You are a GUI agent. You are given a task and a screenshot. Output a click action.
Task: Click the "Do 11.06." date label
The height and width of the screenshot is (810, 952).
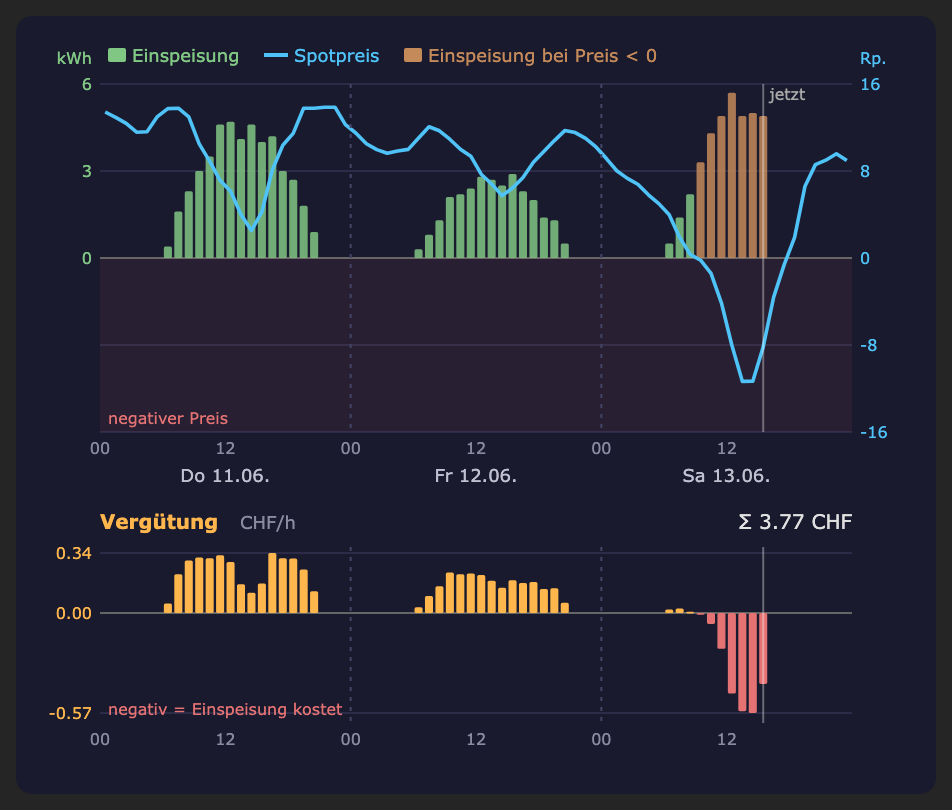(x=225, y=475)
